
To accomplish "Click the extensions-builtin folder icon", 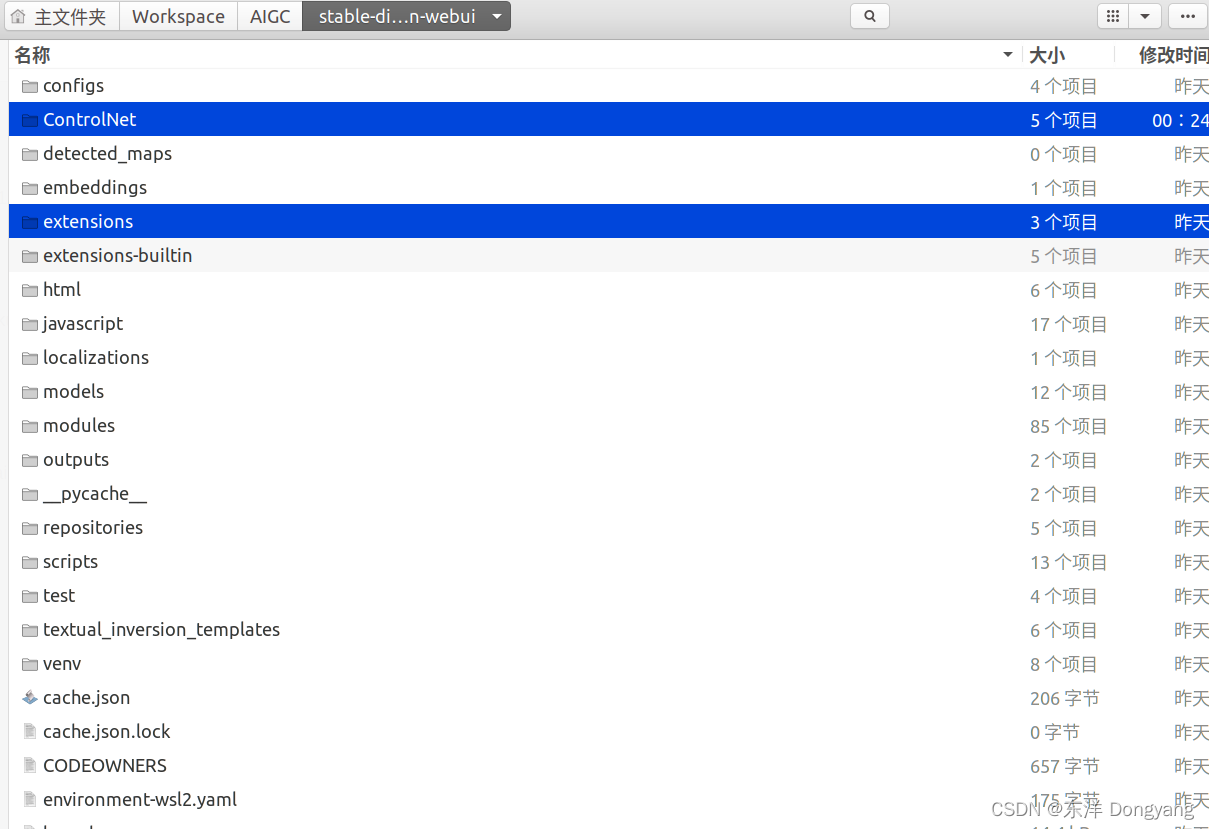I will 30,256.
